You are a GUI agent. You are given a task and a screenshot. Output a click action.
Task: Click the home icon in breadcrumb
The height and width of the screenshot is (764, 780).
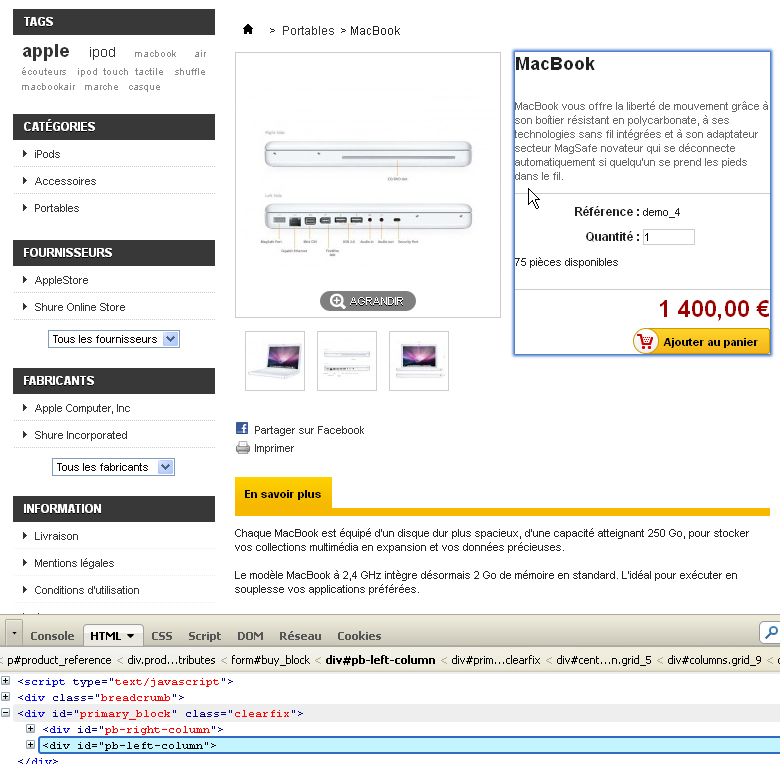(248, 29)
